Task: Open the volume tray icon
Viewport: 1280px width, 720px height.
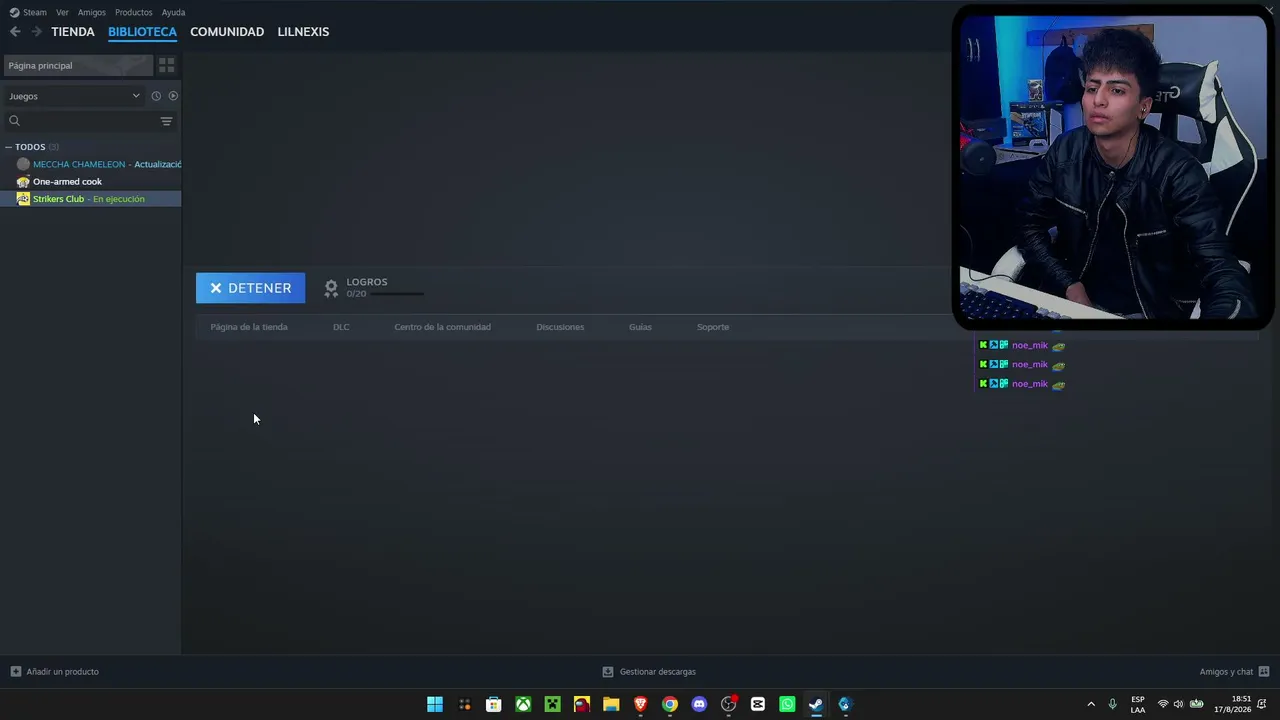Action: coord(1178,704)
